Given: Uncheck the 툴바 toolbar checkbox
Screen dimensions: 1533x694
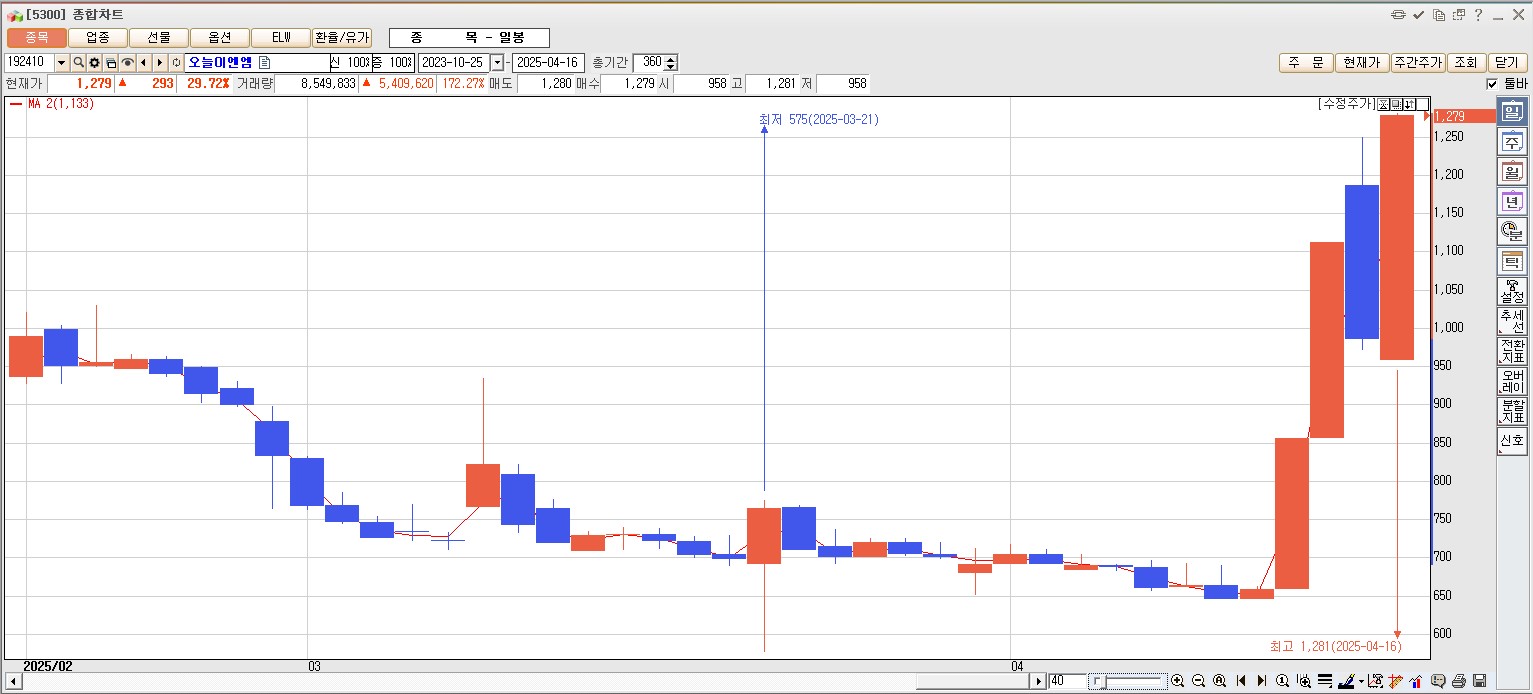Looking at the screenshot, I should point(1492,84).
